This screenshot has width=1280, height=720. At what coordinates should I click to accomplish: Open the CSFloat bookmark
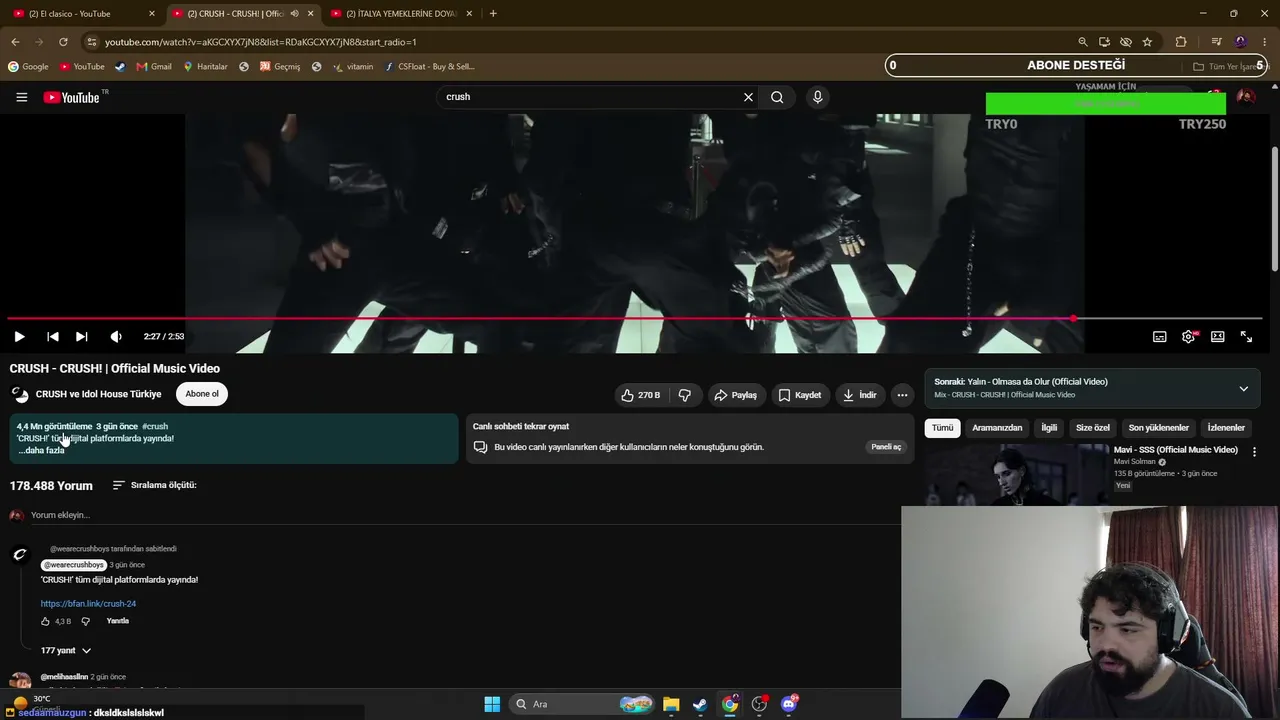(x=429, y=67)
